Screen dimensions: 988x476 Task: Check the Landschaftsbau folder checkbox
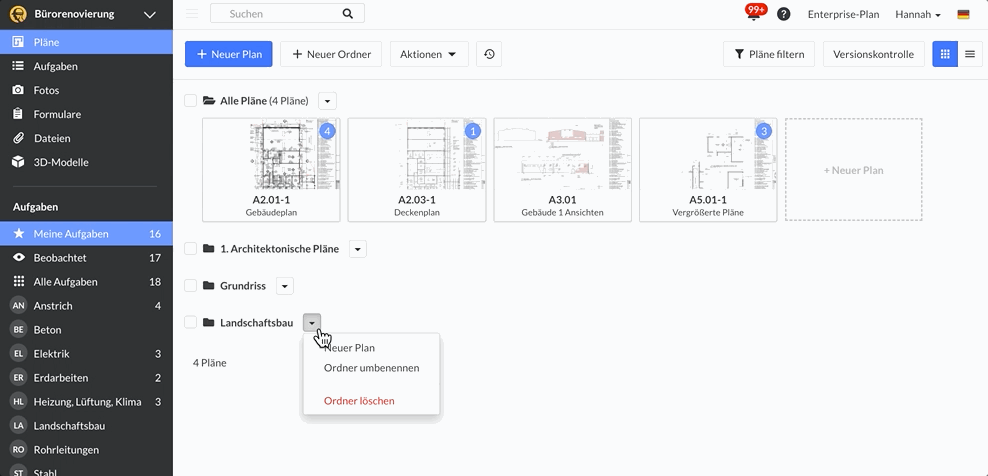click(190, 322)
